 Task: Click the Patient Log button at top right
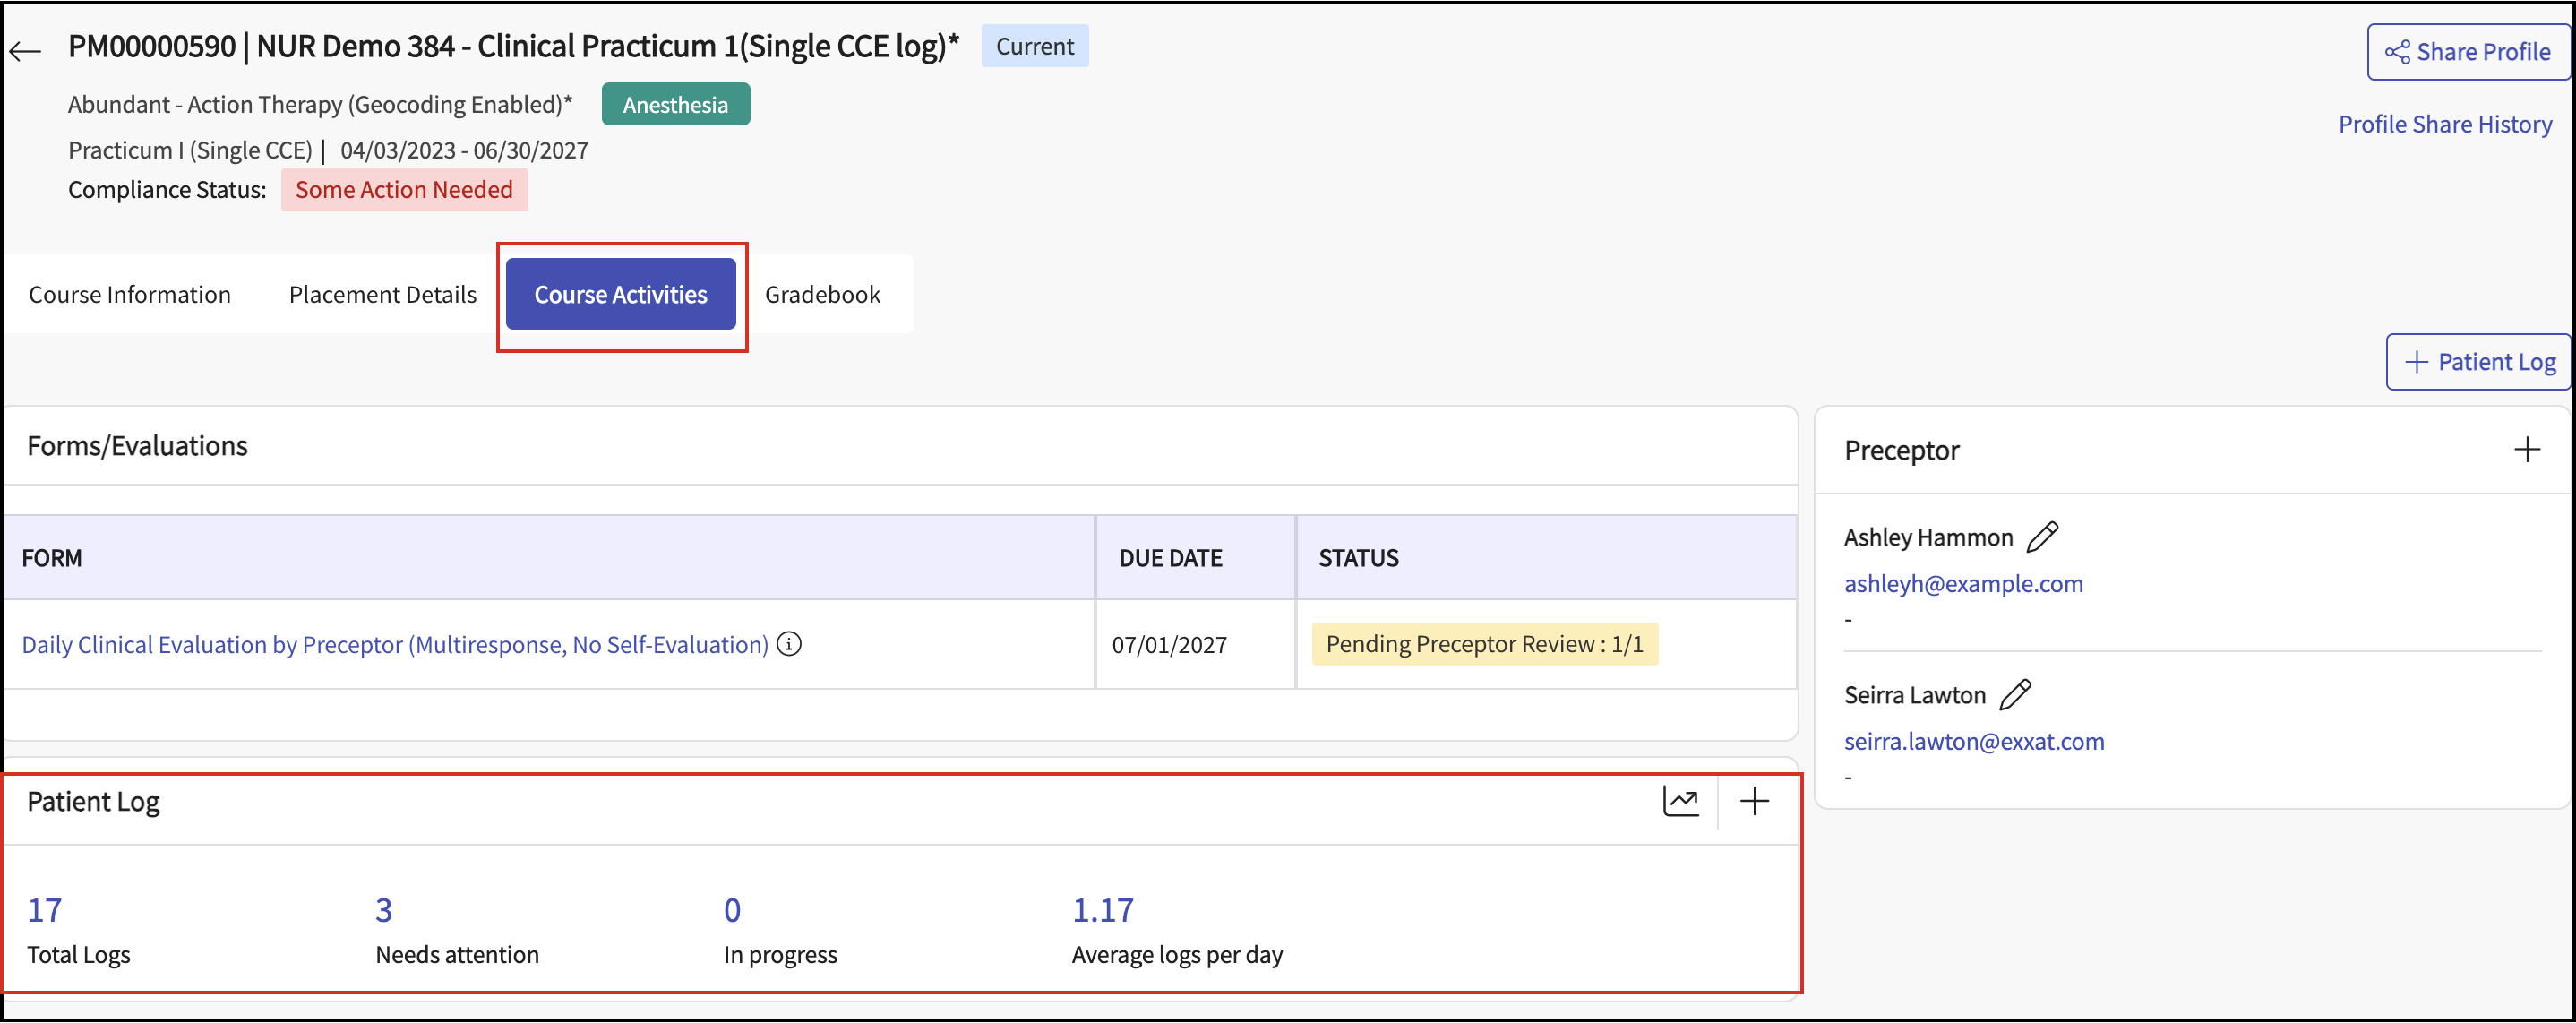coord(2479,362)
